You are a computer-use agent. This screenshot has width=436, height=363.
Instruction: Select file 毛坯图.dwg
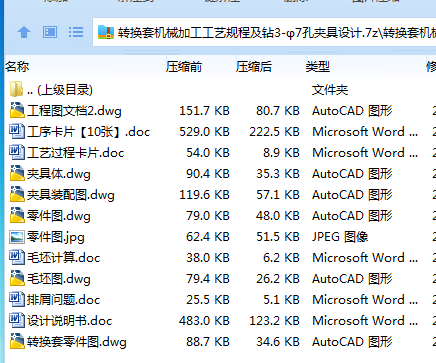click(59, 279)
